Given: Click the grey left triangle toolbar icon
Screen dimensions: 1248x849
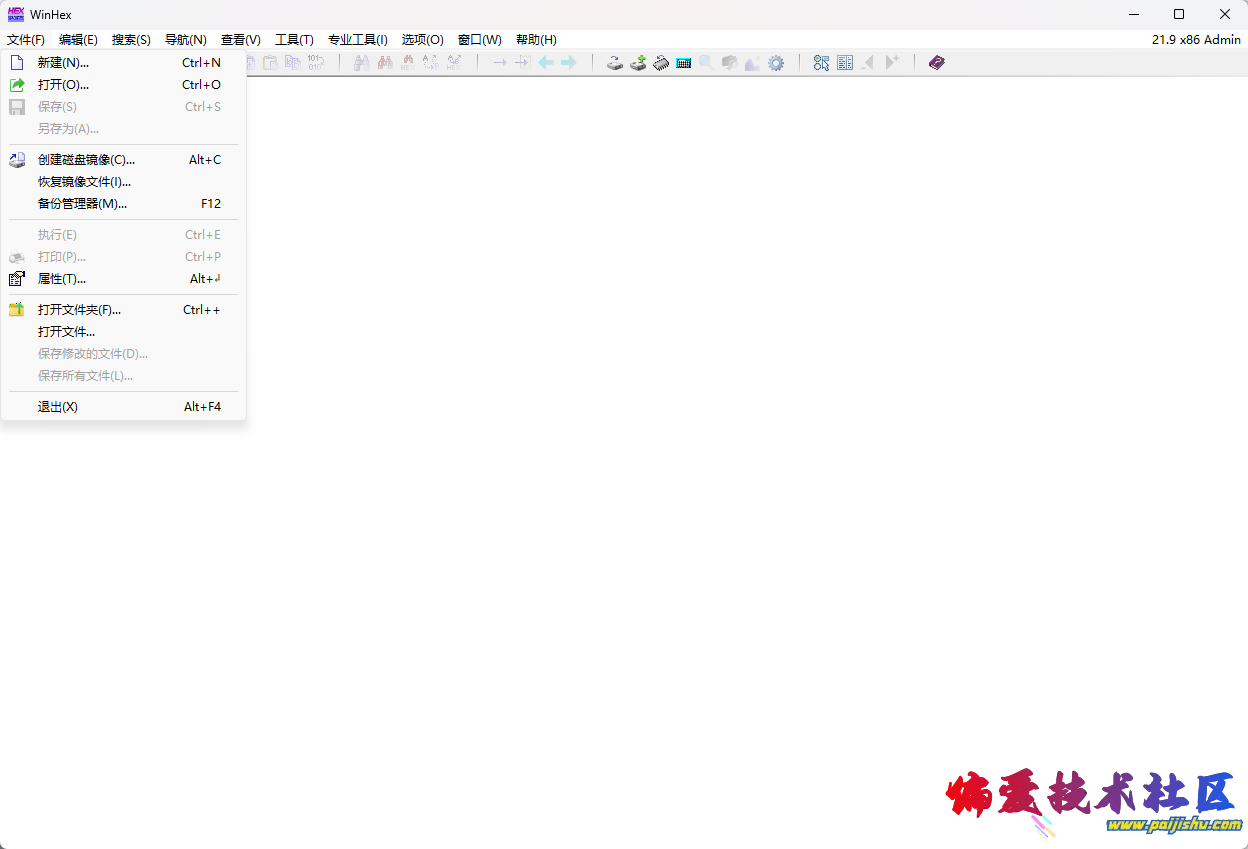Looking at the screenshot, I should 867,62.
